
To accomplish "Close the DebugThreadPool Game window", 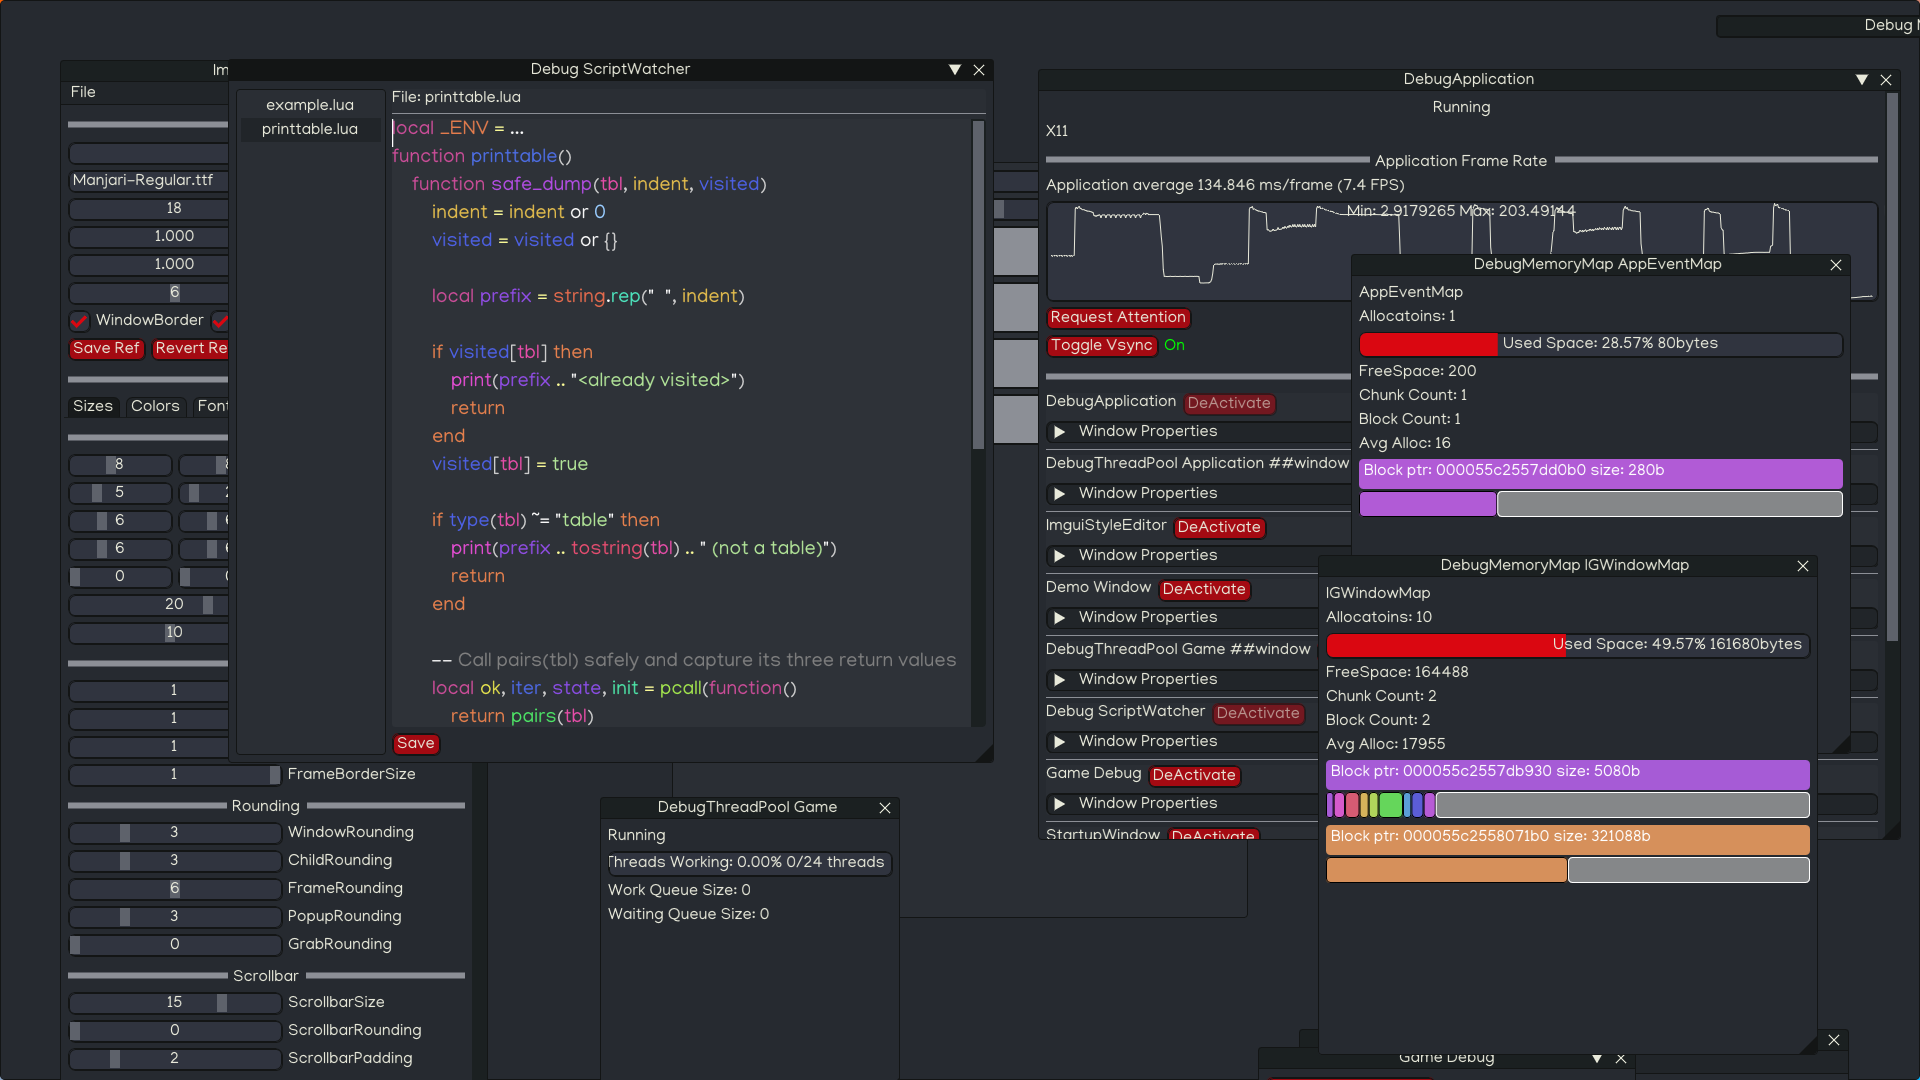I will (x=885, y=808).
